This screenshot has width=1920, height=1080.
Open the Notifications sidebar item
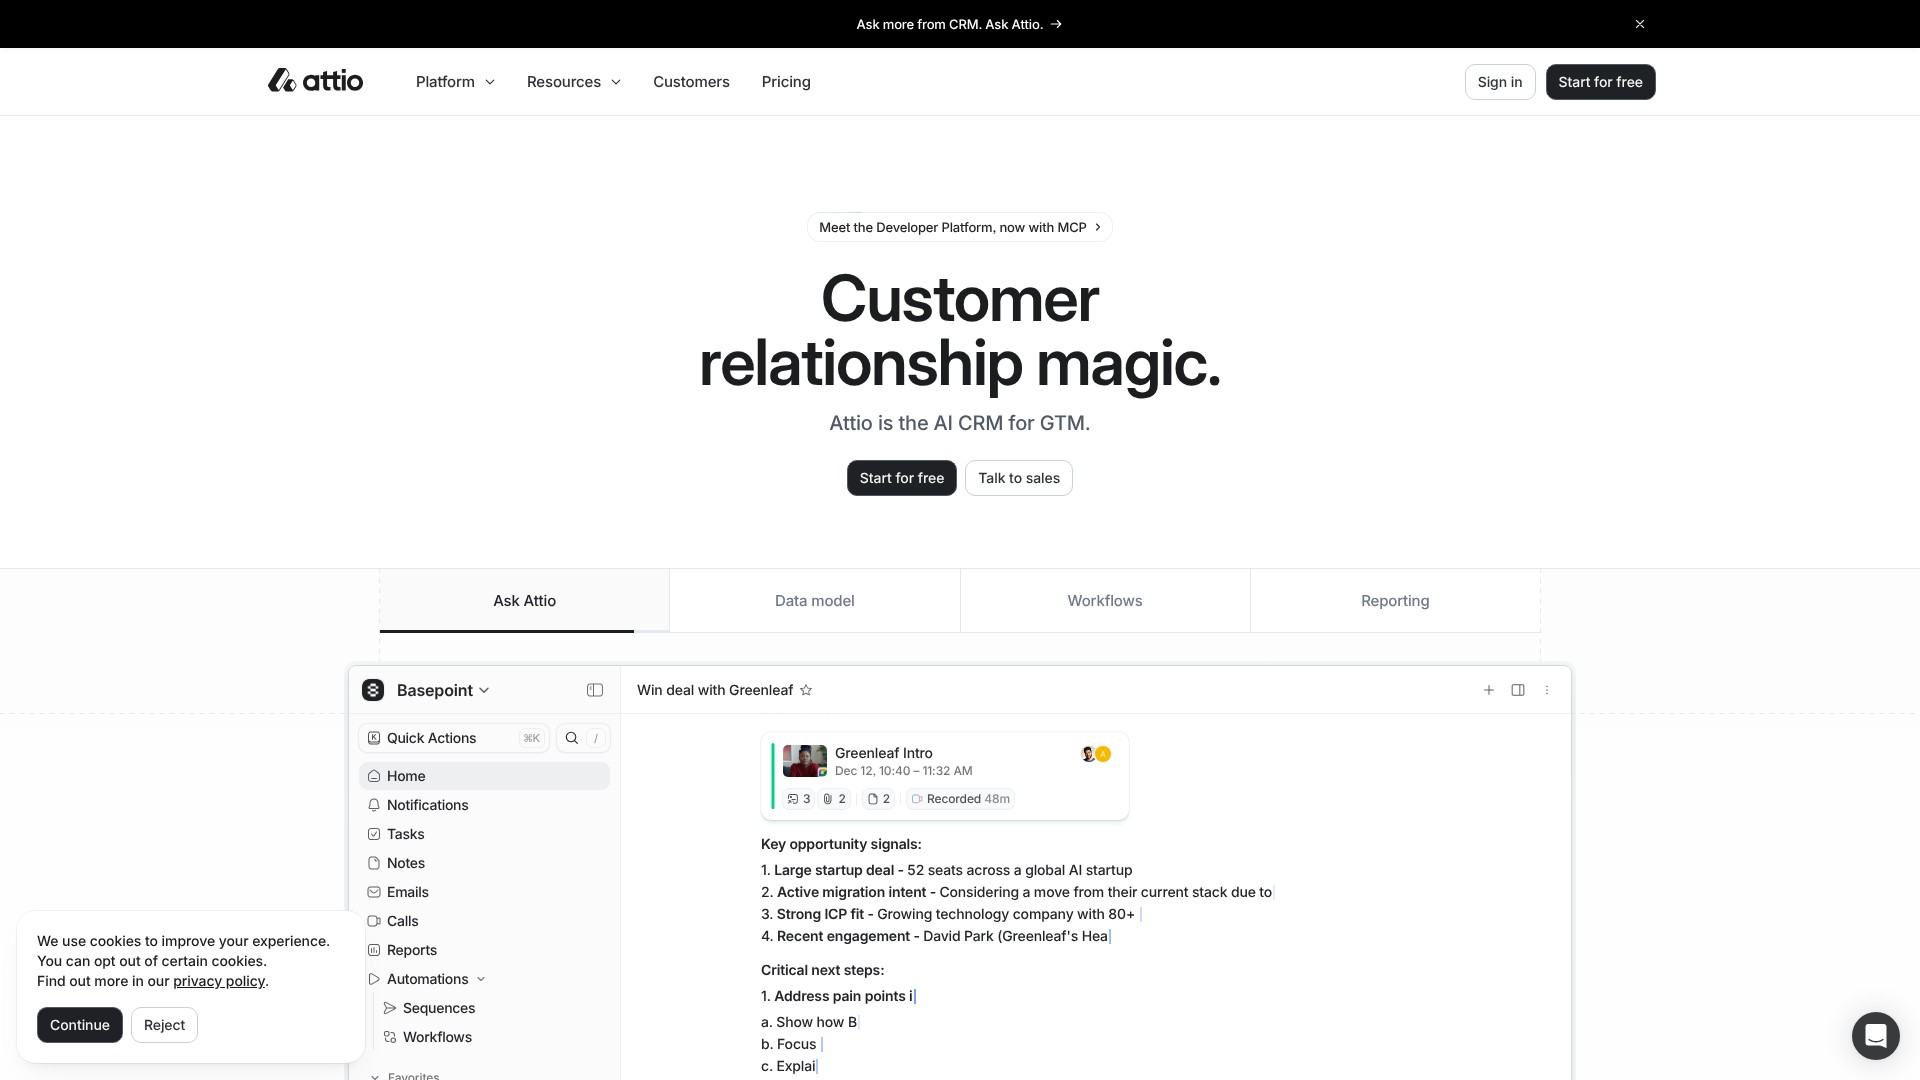(x=427, y=805)
